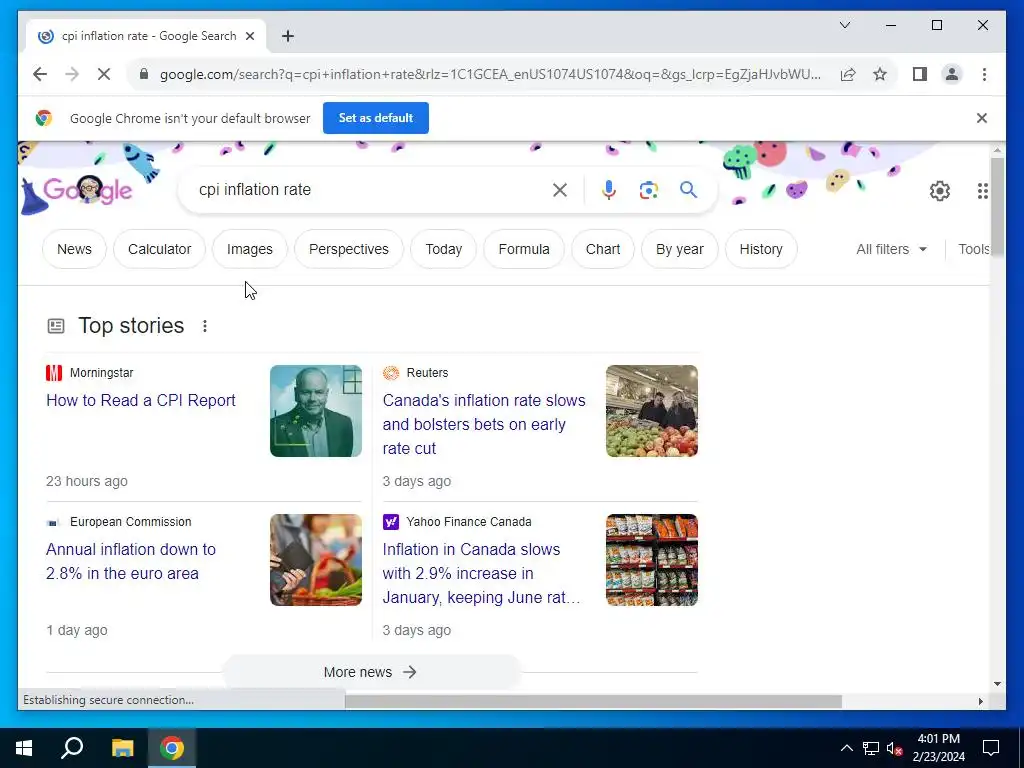Screen dimensions: 1024x768
Task: Expand the All filters dropdown
Action: pyautogui.click(x=891, y=249)
